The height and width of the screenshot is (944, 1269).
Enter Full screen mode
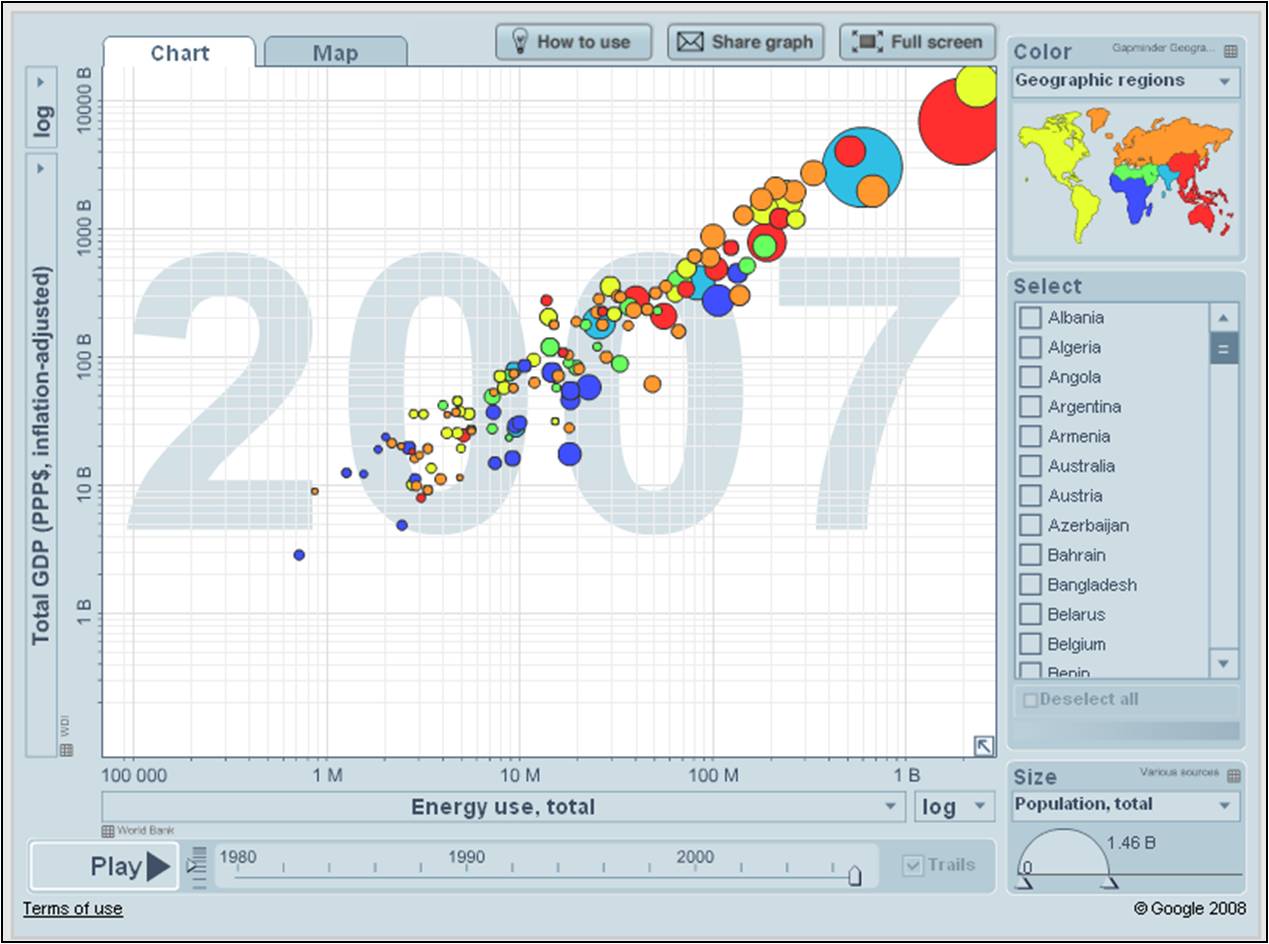click(x=918, y=42)
